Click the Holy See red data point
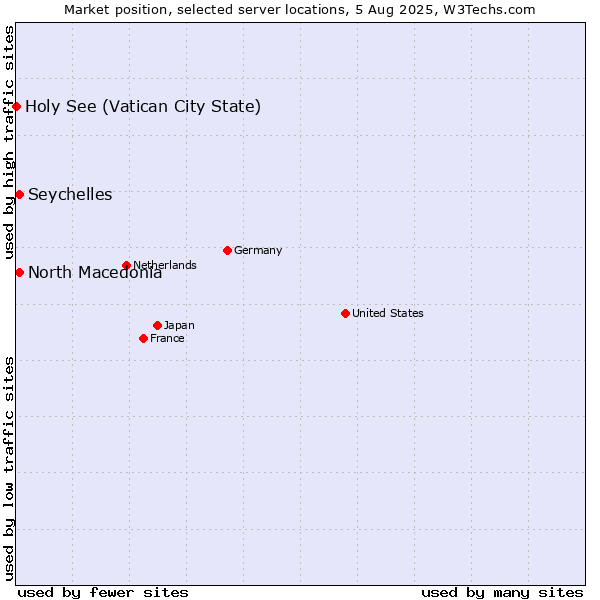Viewport: 600px width, 600px height. [x=16, y=106]
